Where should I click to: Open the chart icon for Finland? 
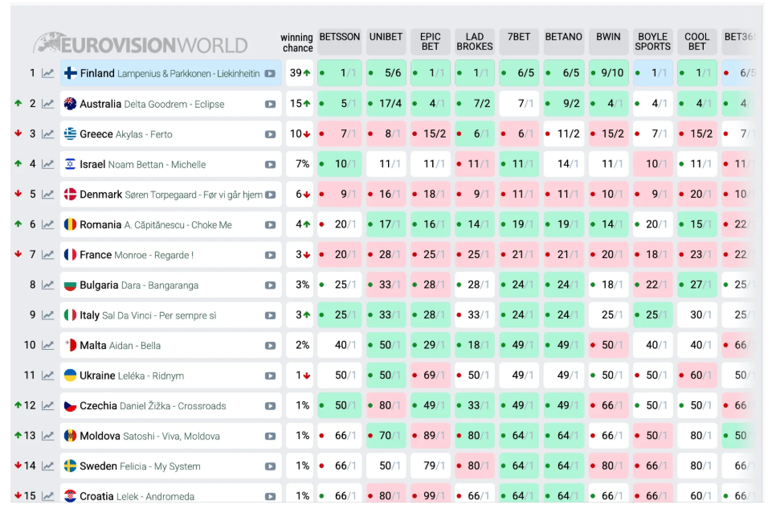48,74
